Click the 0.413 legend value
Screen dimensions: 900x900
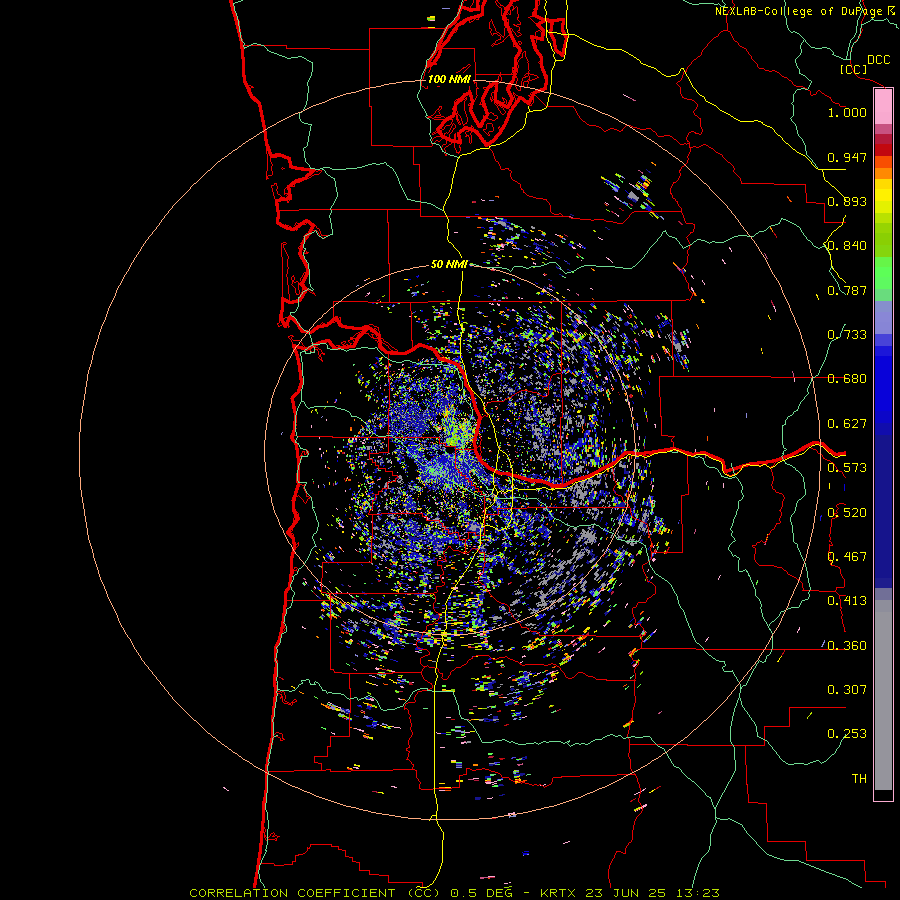(x=847, y=601)
